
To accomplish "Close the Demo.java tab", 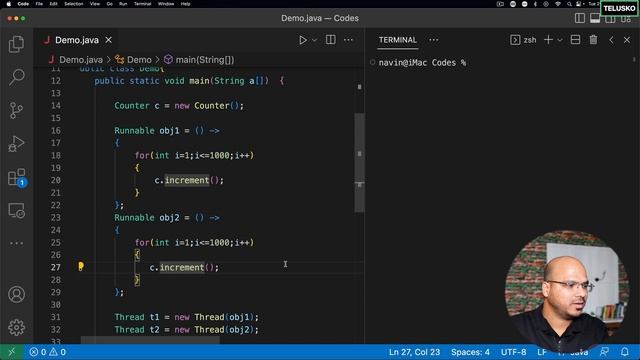I will 109,40.
